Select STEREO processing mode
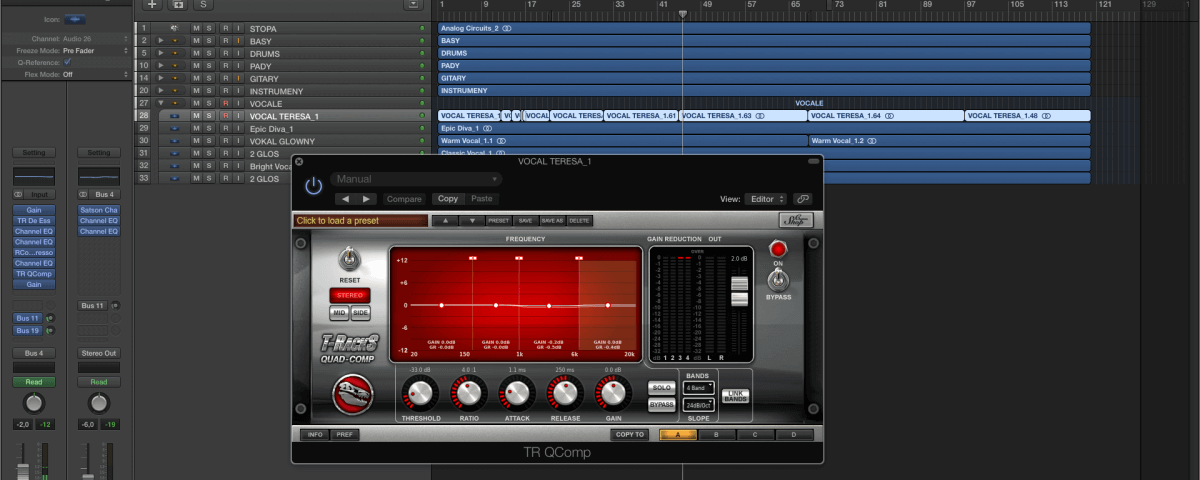 click(x=350, y=295)
